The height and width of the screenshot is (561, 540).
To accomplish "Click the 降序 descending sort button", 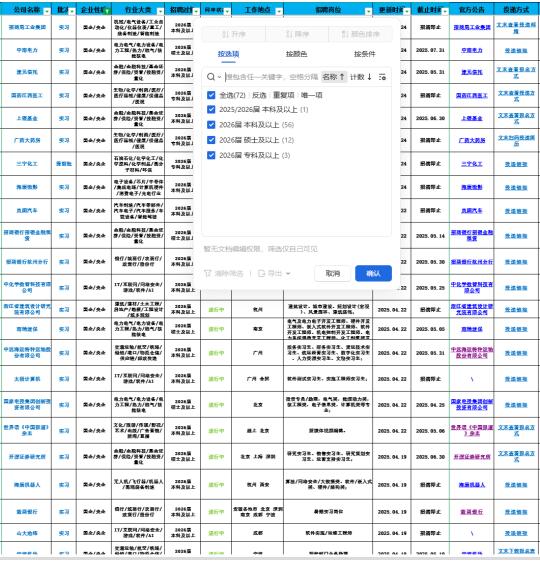I will pos(297,34).
